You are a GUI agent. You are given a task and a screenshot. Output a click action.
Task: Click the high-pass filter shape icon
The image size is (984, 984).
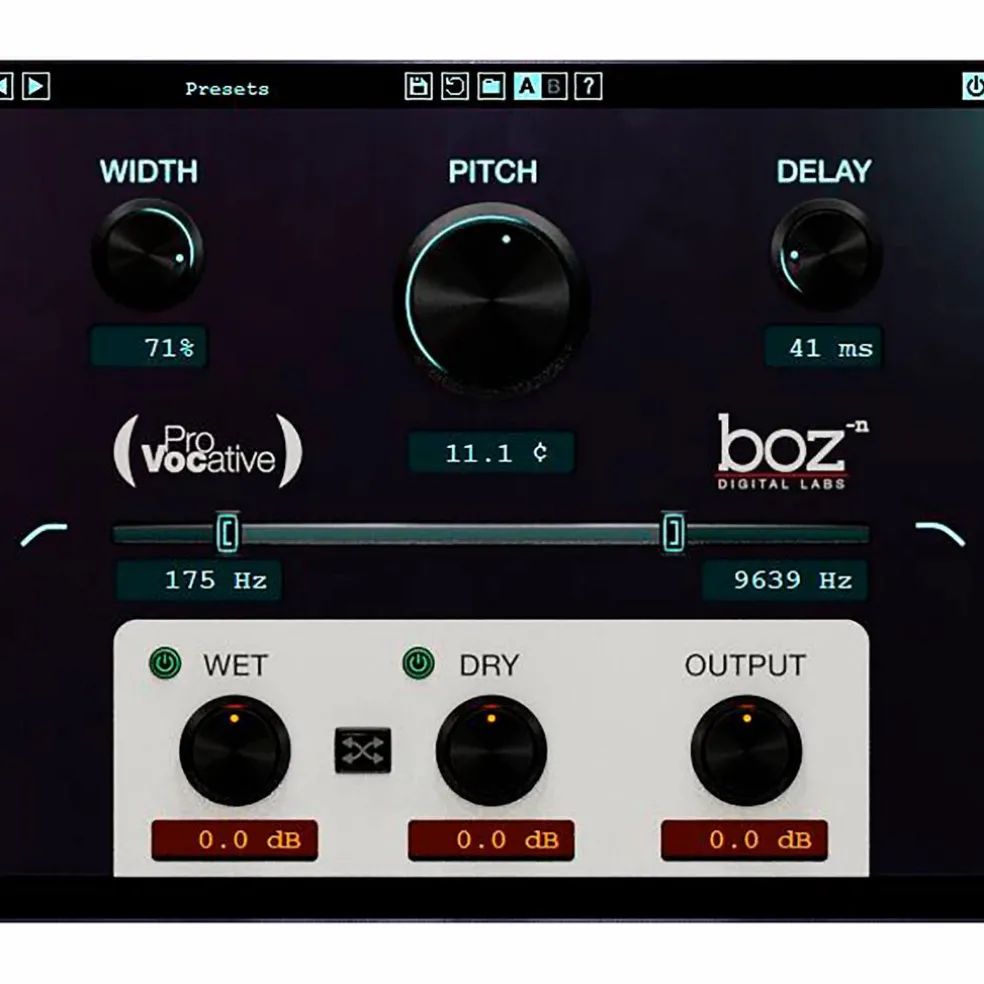point(44,534)
